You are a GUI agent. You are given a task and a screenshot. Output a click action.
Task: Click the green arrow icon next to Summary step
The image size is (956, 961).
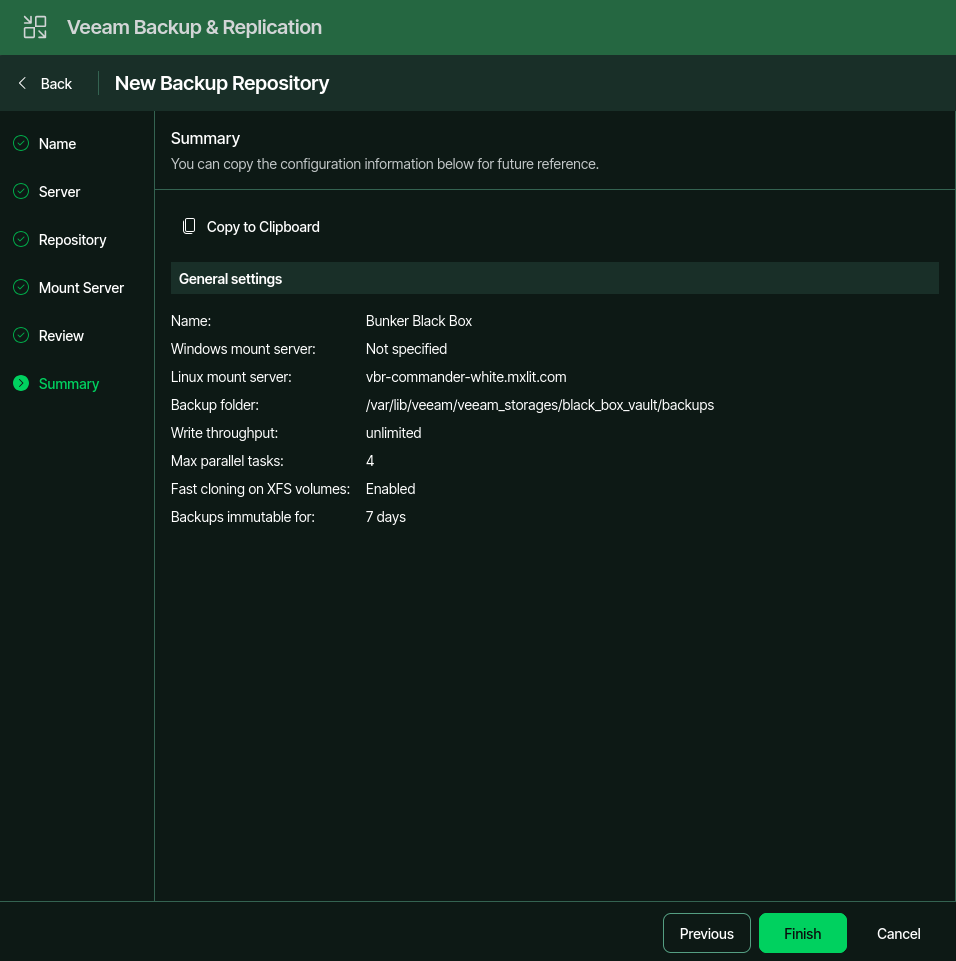coord(21,383)
